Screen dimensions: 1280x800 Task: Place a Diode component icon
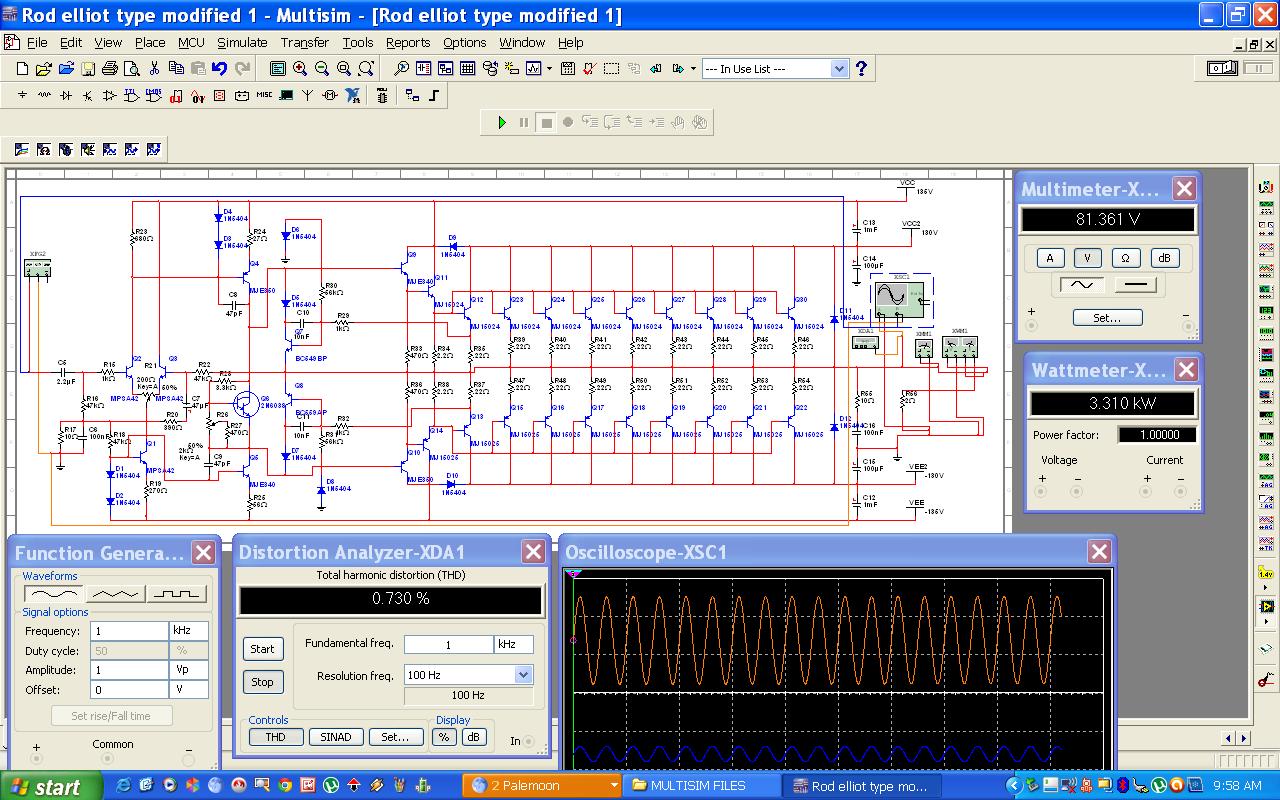pos(66,95)
